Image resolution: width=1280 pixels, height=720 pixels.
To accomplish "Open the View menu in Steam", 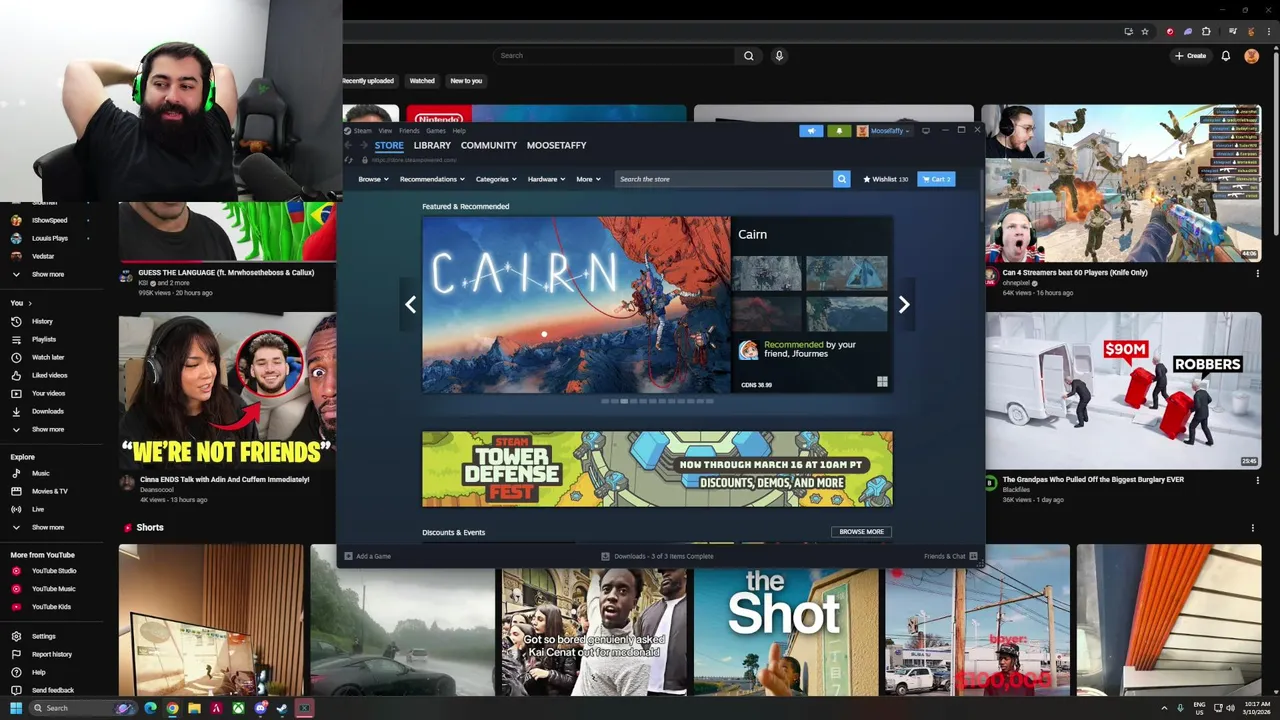I will click(x=385, y=131).
